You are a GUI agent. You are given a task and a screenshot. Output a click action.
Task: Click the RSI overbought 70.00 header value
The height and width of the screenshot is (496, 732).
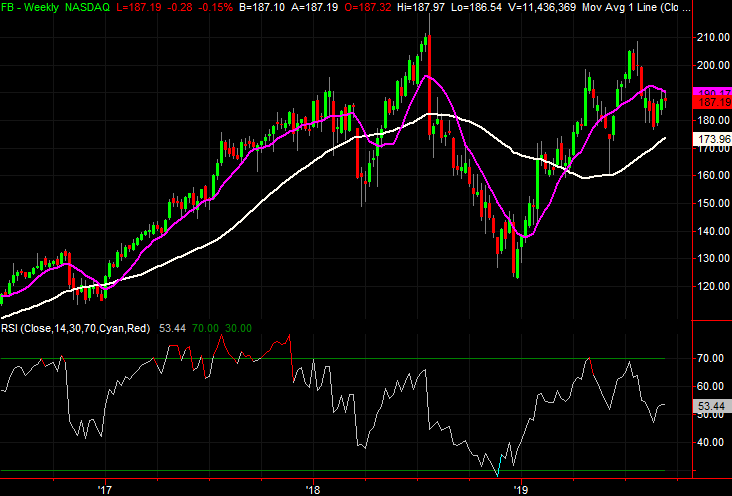tap(205, 329)
